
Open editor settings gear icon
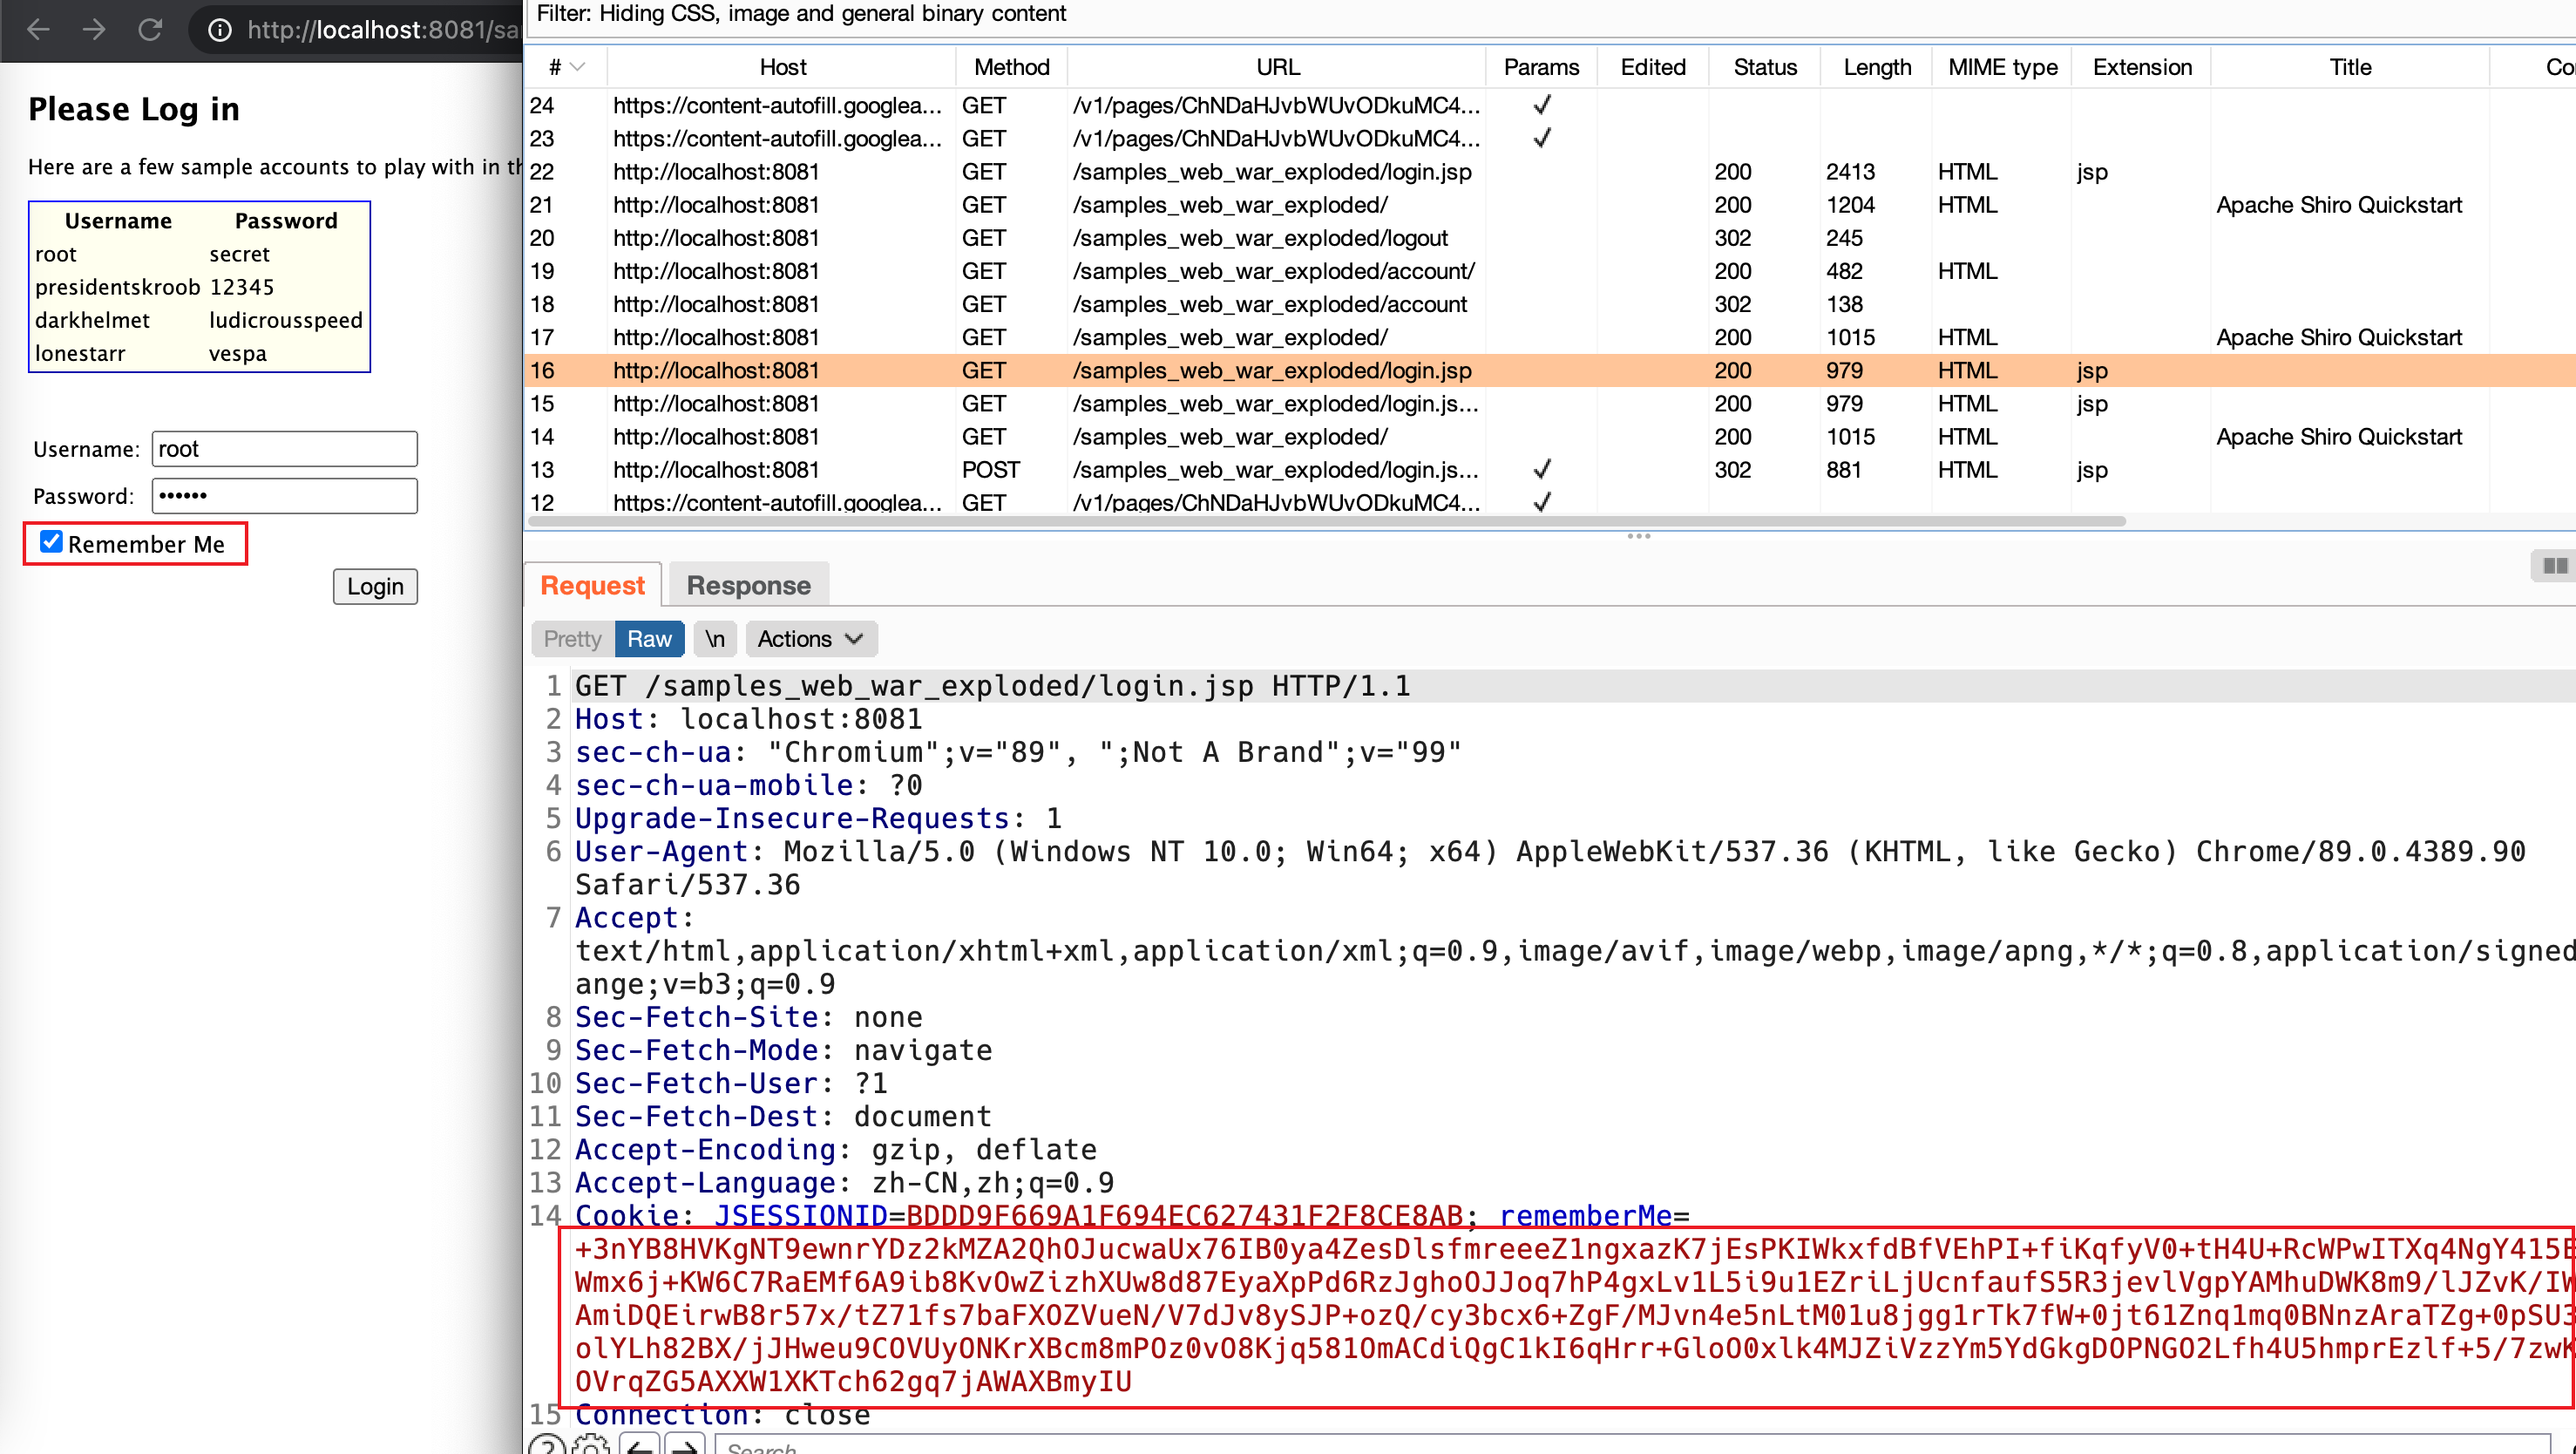pos(592,1445)
